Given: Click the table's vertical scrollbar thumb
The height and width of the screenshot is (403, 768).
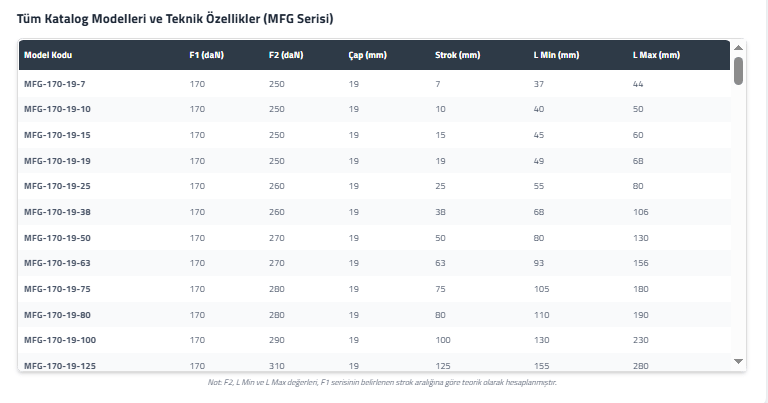Looking at the screenshot, I should click(738, 71).
